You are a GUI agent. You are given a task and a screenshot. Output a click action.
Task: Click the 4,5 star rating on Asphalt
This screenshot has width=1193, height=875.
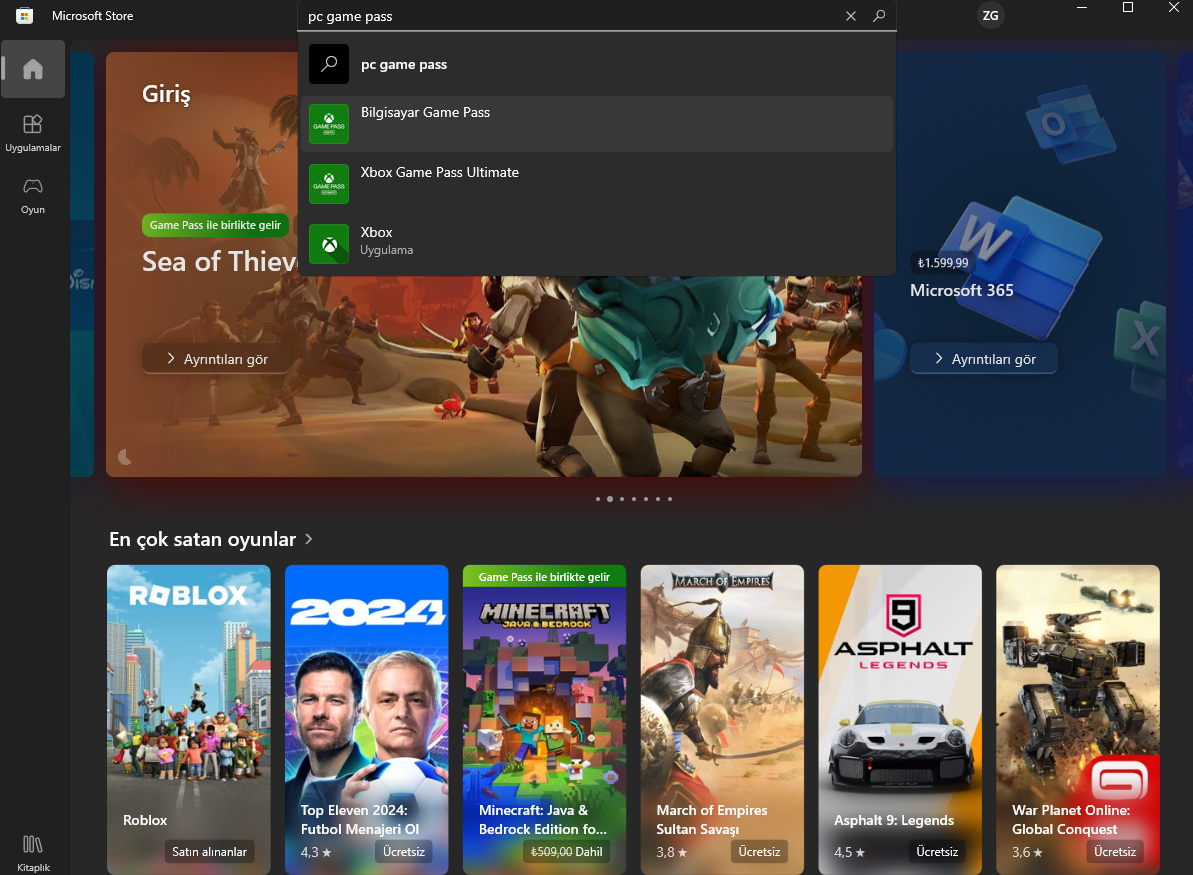click(849, 852)
